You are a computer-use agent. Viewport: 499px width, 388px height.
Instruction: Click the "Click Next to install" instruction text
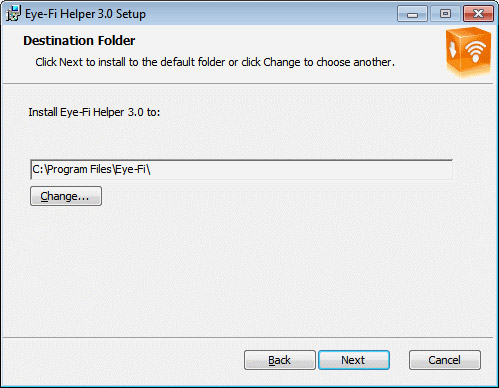pyautogui.click(x=215, y=62)
